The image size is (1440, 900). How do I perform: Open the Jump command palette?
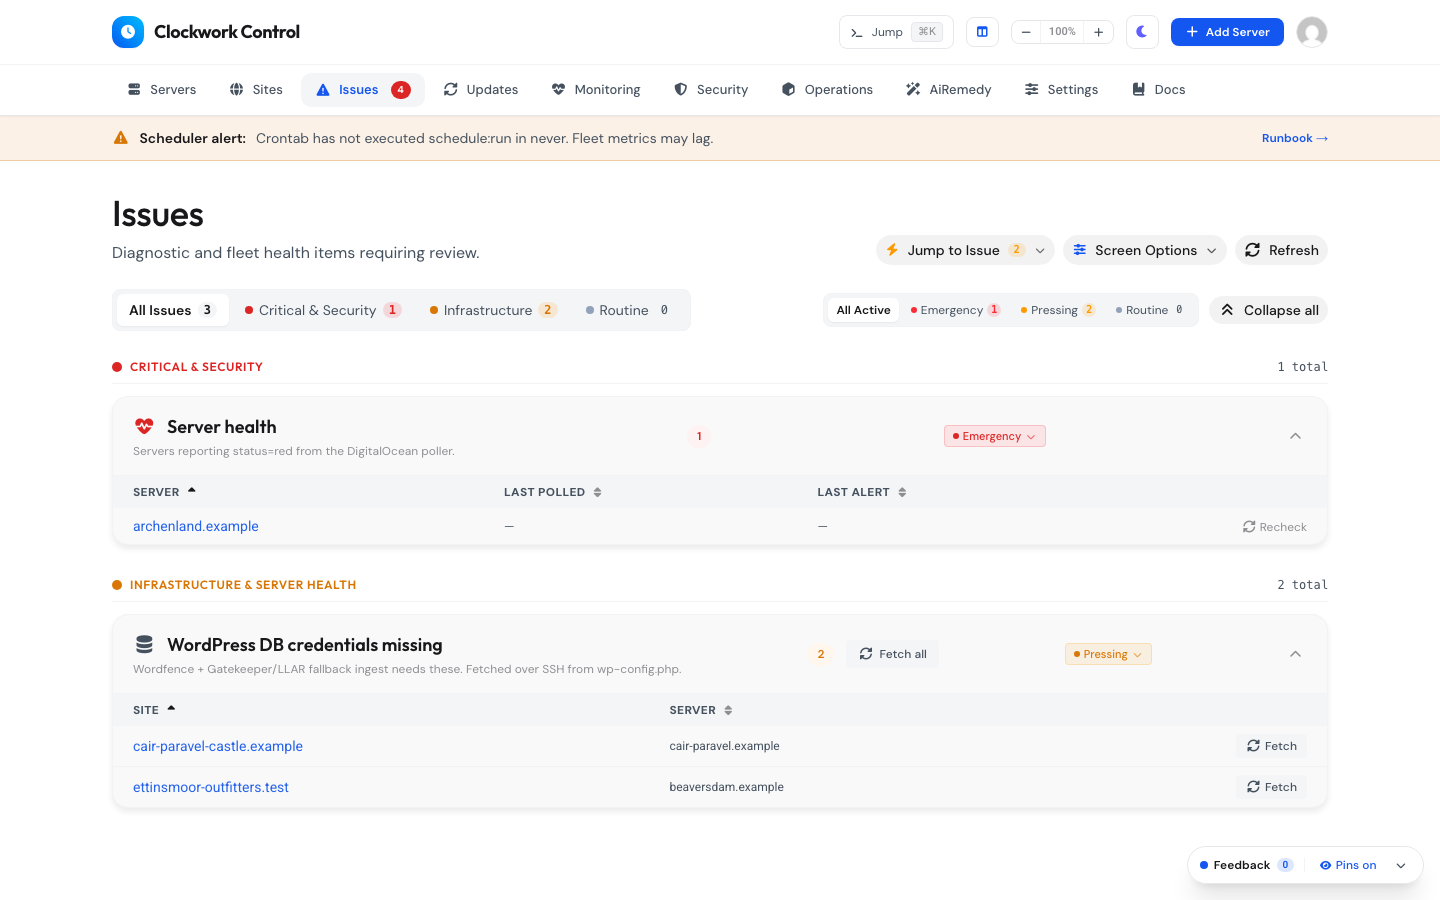896,32
